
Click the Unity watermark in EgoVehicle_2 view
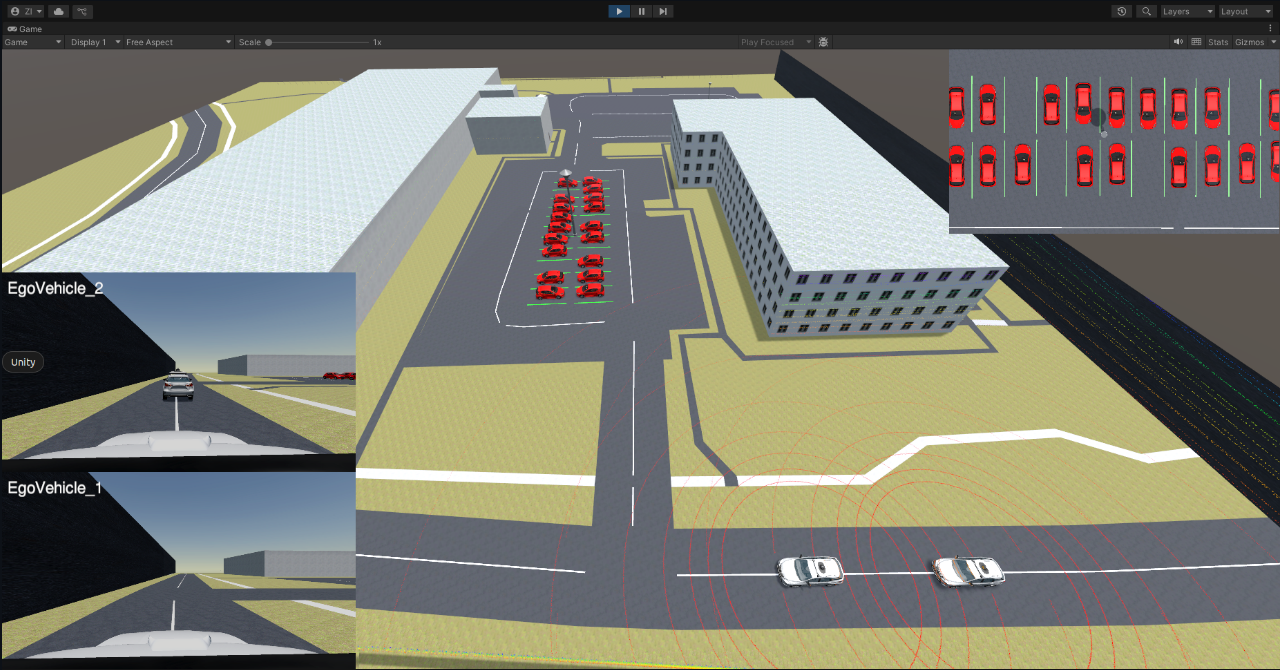pyautogui.click(x=22, y=361)
